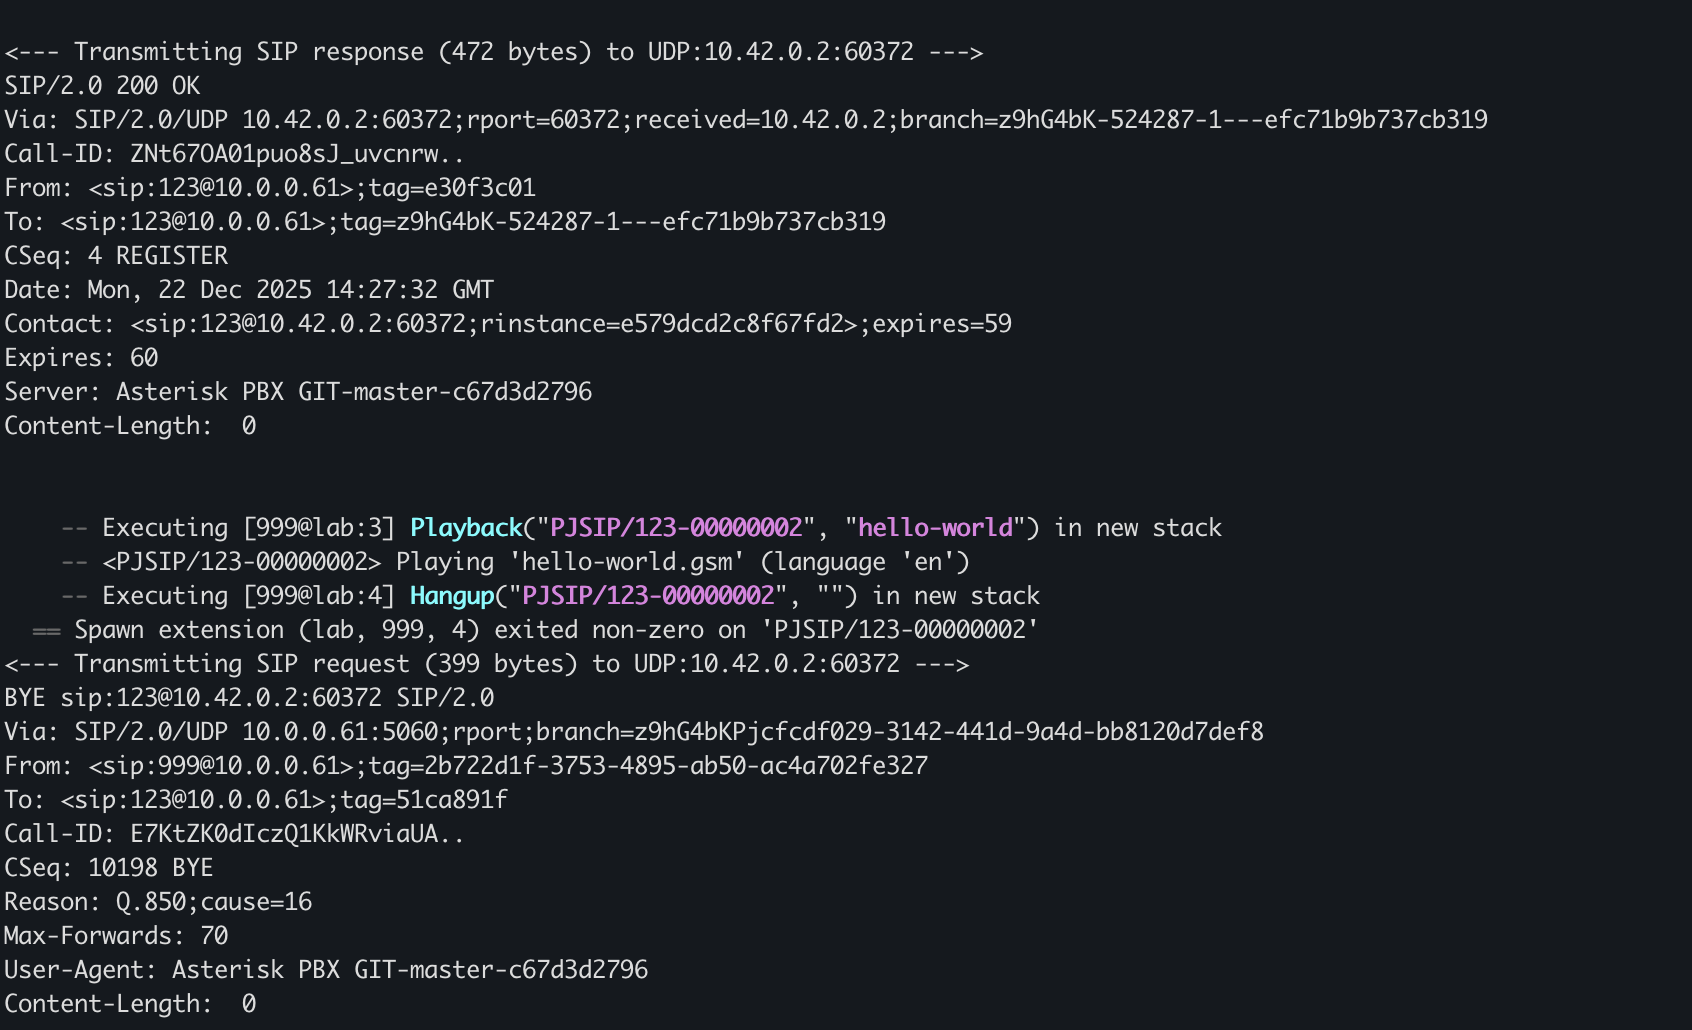Click the CSeq: 10198 BYE line

tap(109, 868)
